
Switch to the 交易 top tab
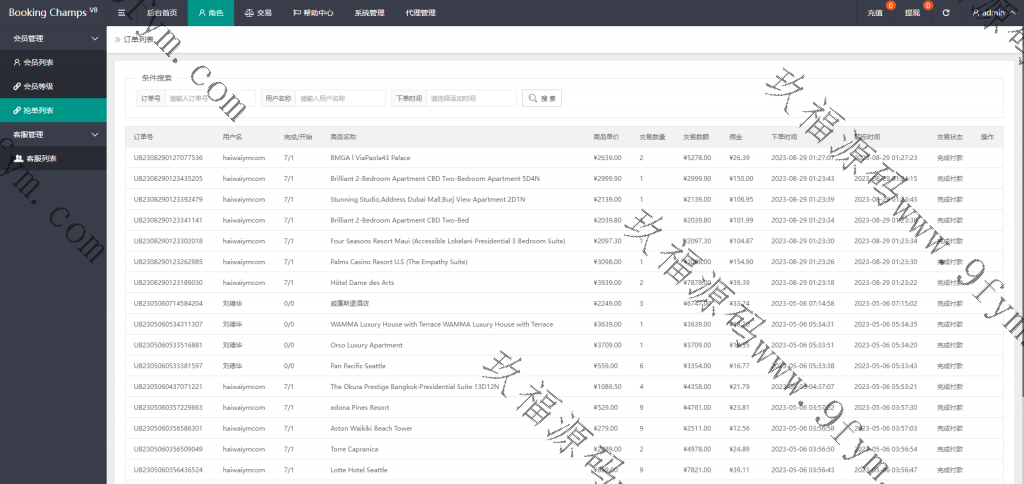point(257,13)
